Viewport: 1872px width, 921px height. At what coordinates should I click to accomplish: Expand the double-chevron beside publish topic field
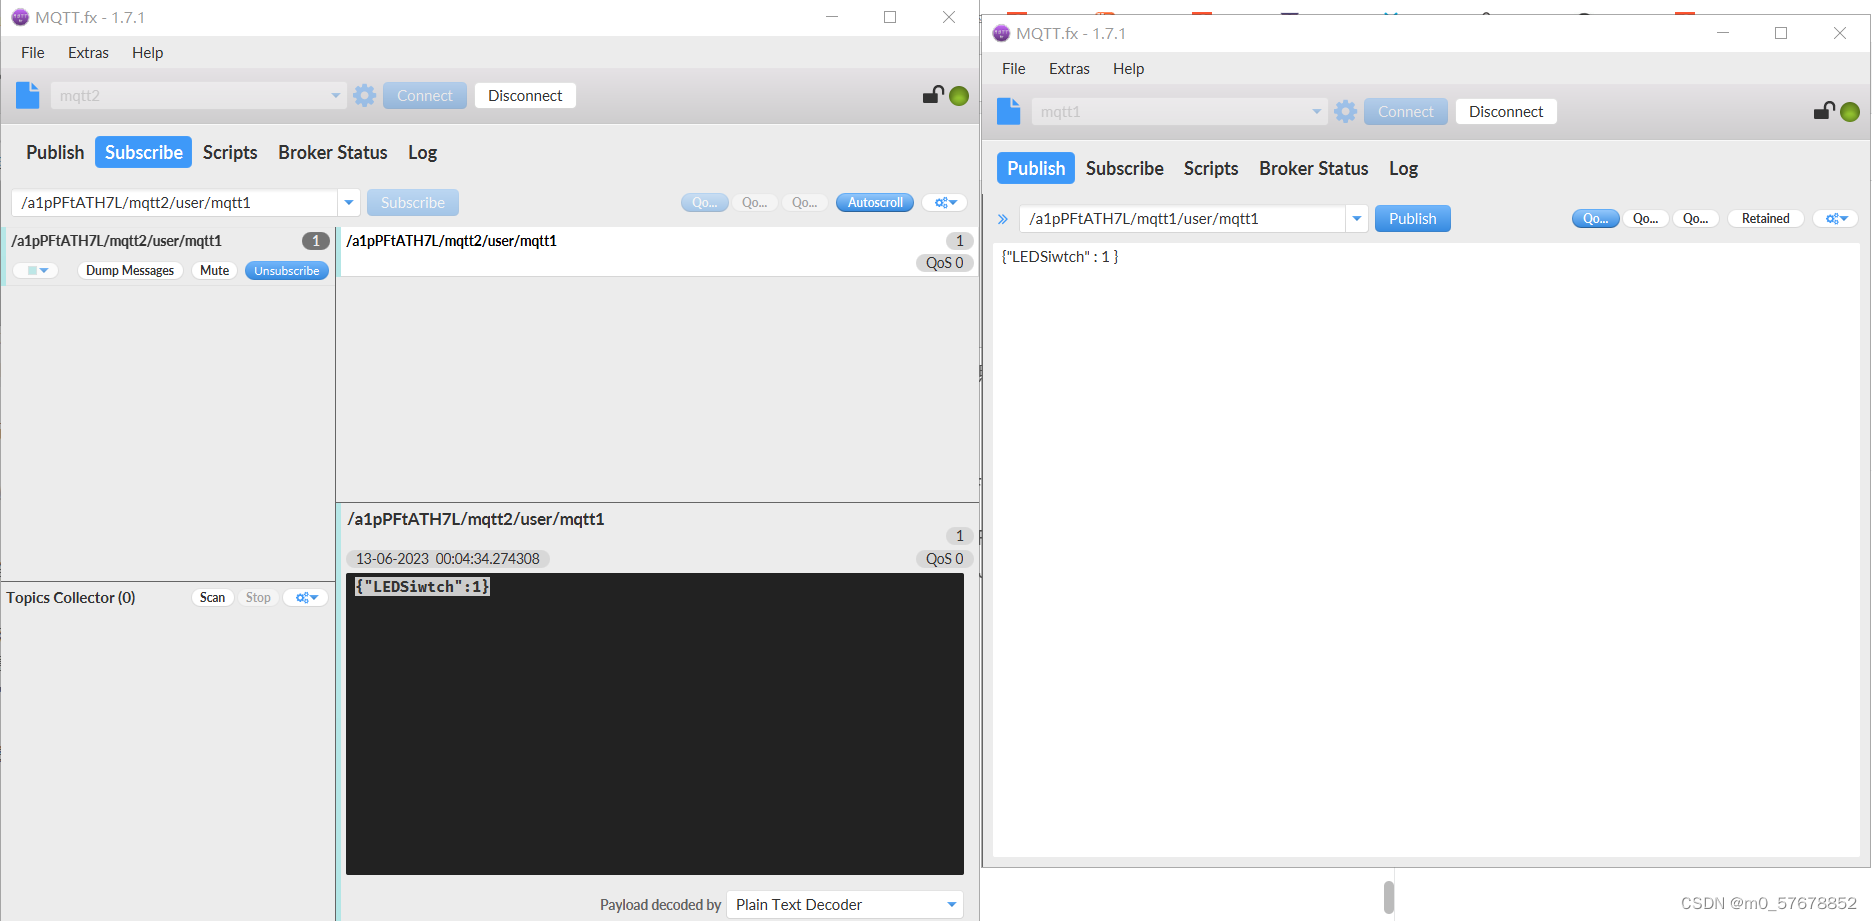click(1003, 219)
